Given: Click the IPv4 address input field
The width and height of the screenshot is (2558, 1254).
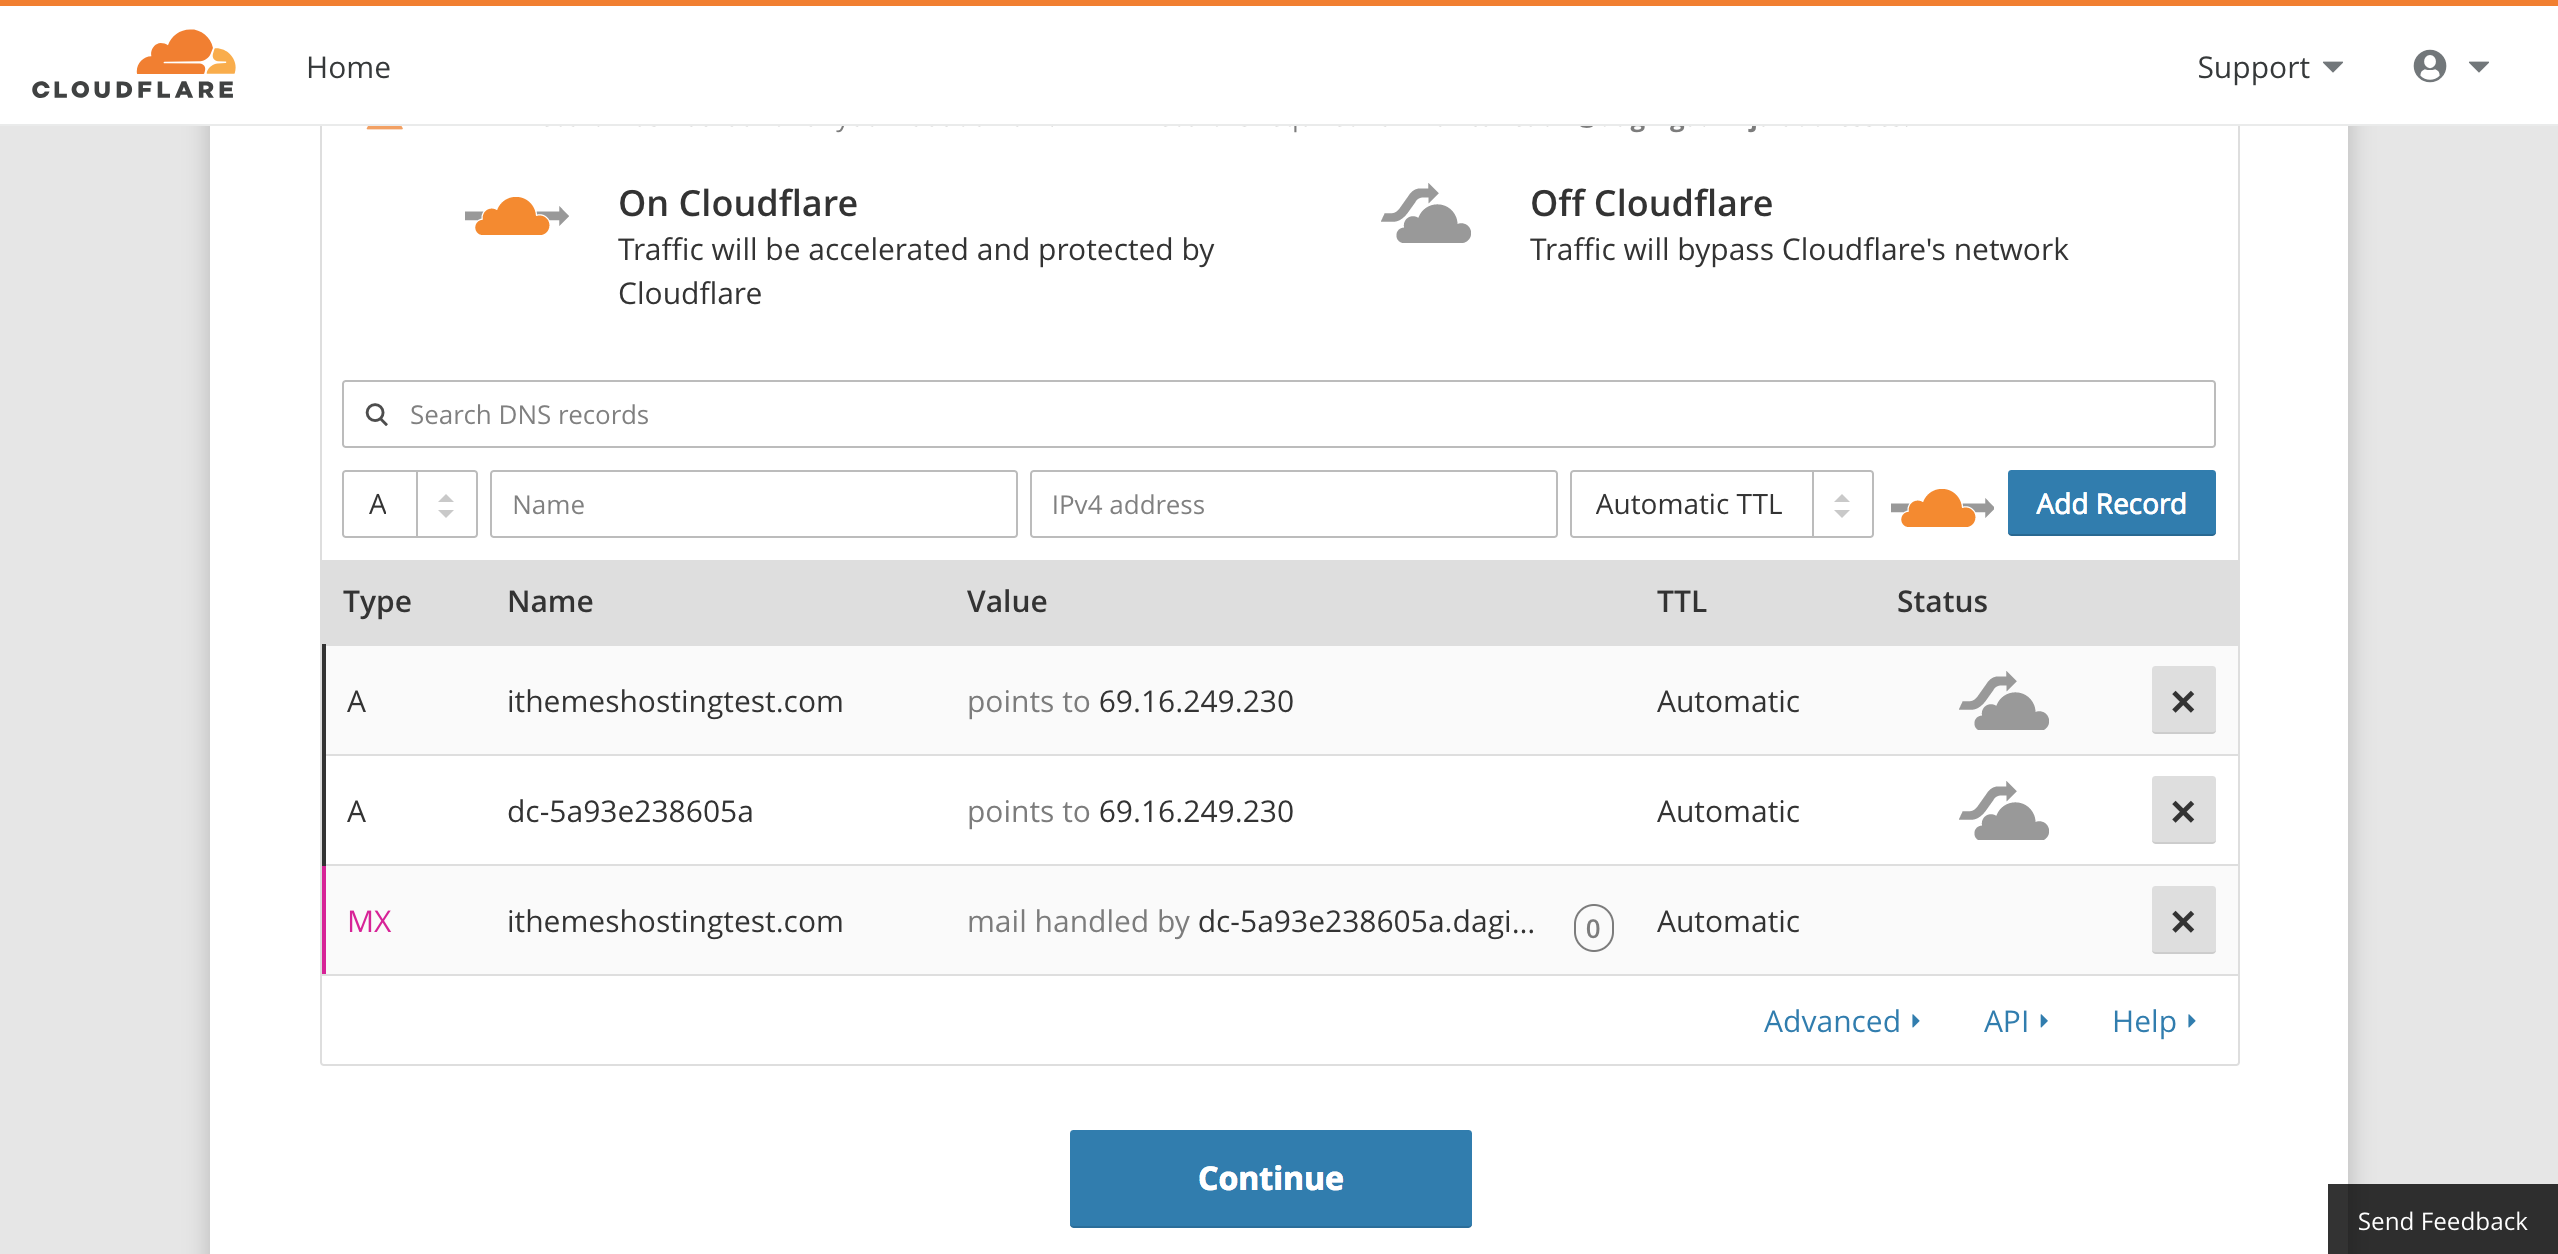Looking at the screenshot, I should coord(1293,504).
